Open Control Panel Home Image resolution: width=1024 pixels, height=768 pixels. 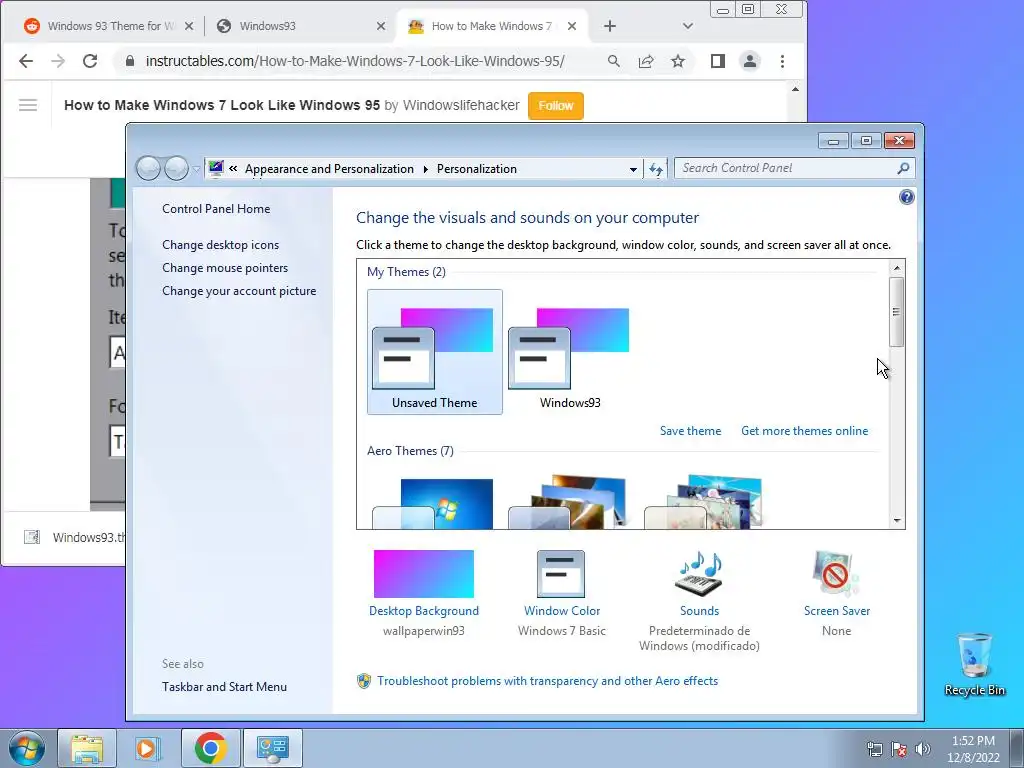coord(216,209)
